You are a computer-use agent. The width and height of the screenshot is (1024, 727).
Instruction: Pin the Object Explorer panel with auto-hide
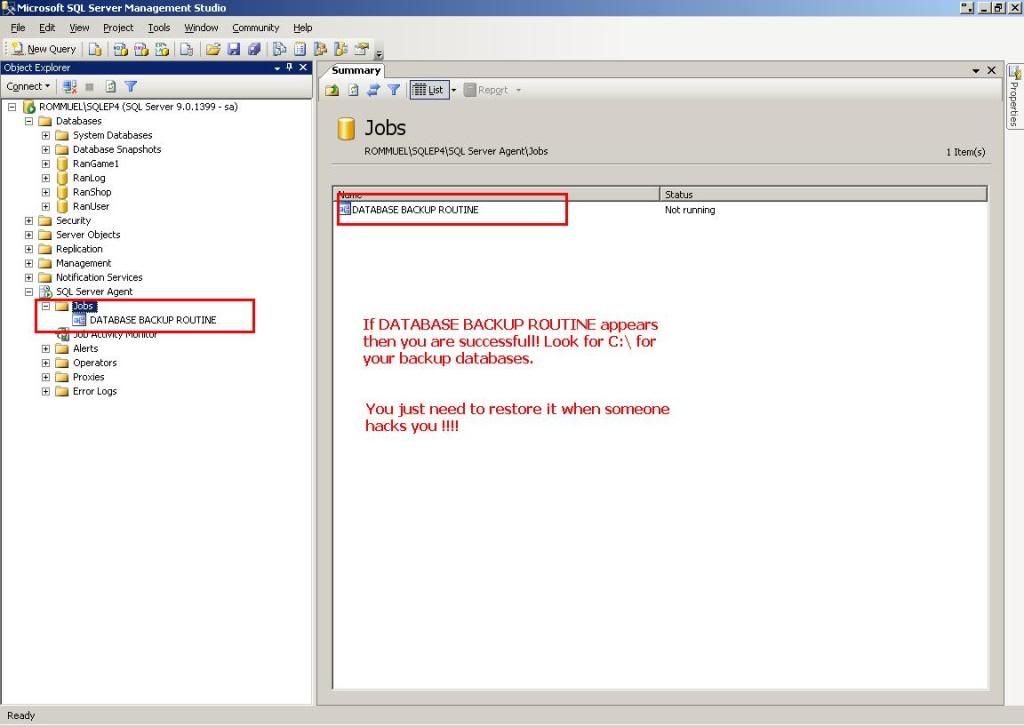(x=289, y=68)
